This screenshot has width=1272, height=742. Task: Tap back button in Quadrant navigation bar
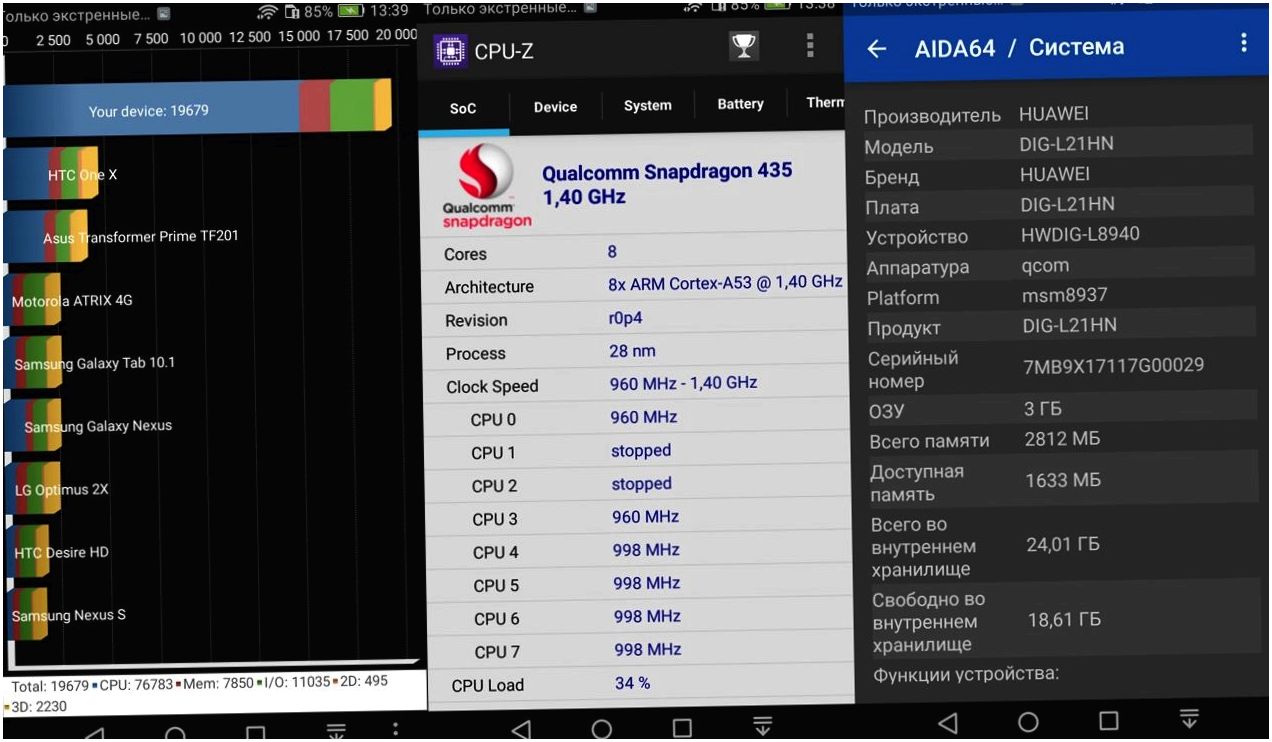coord(93,734)
